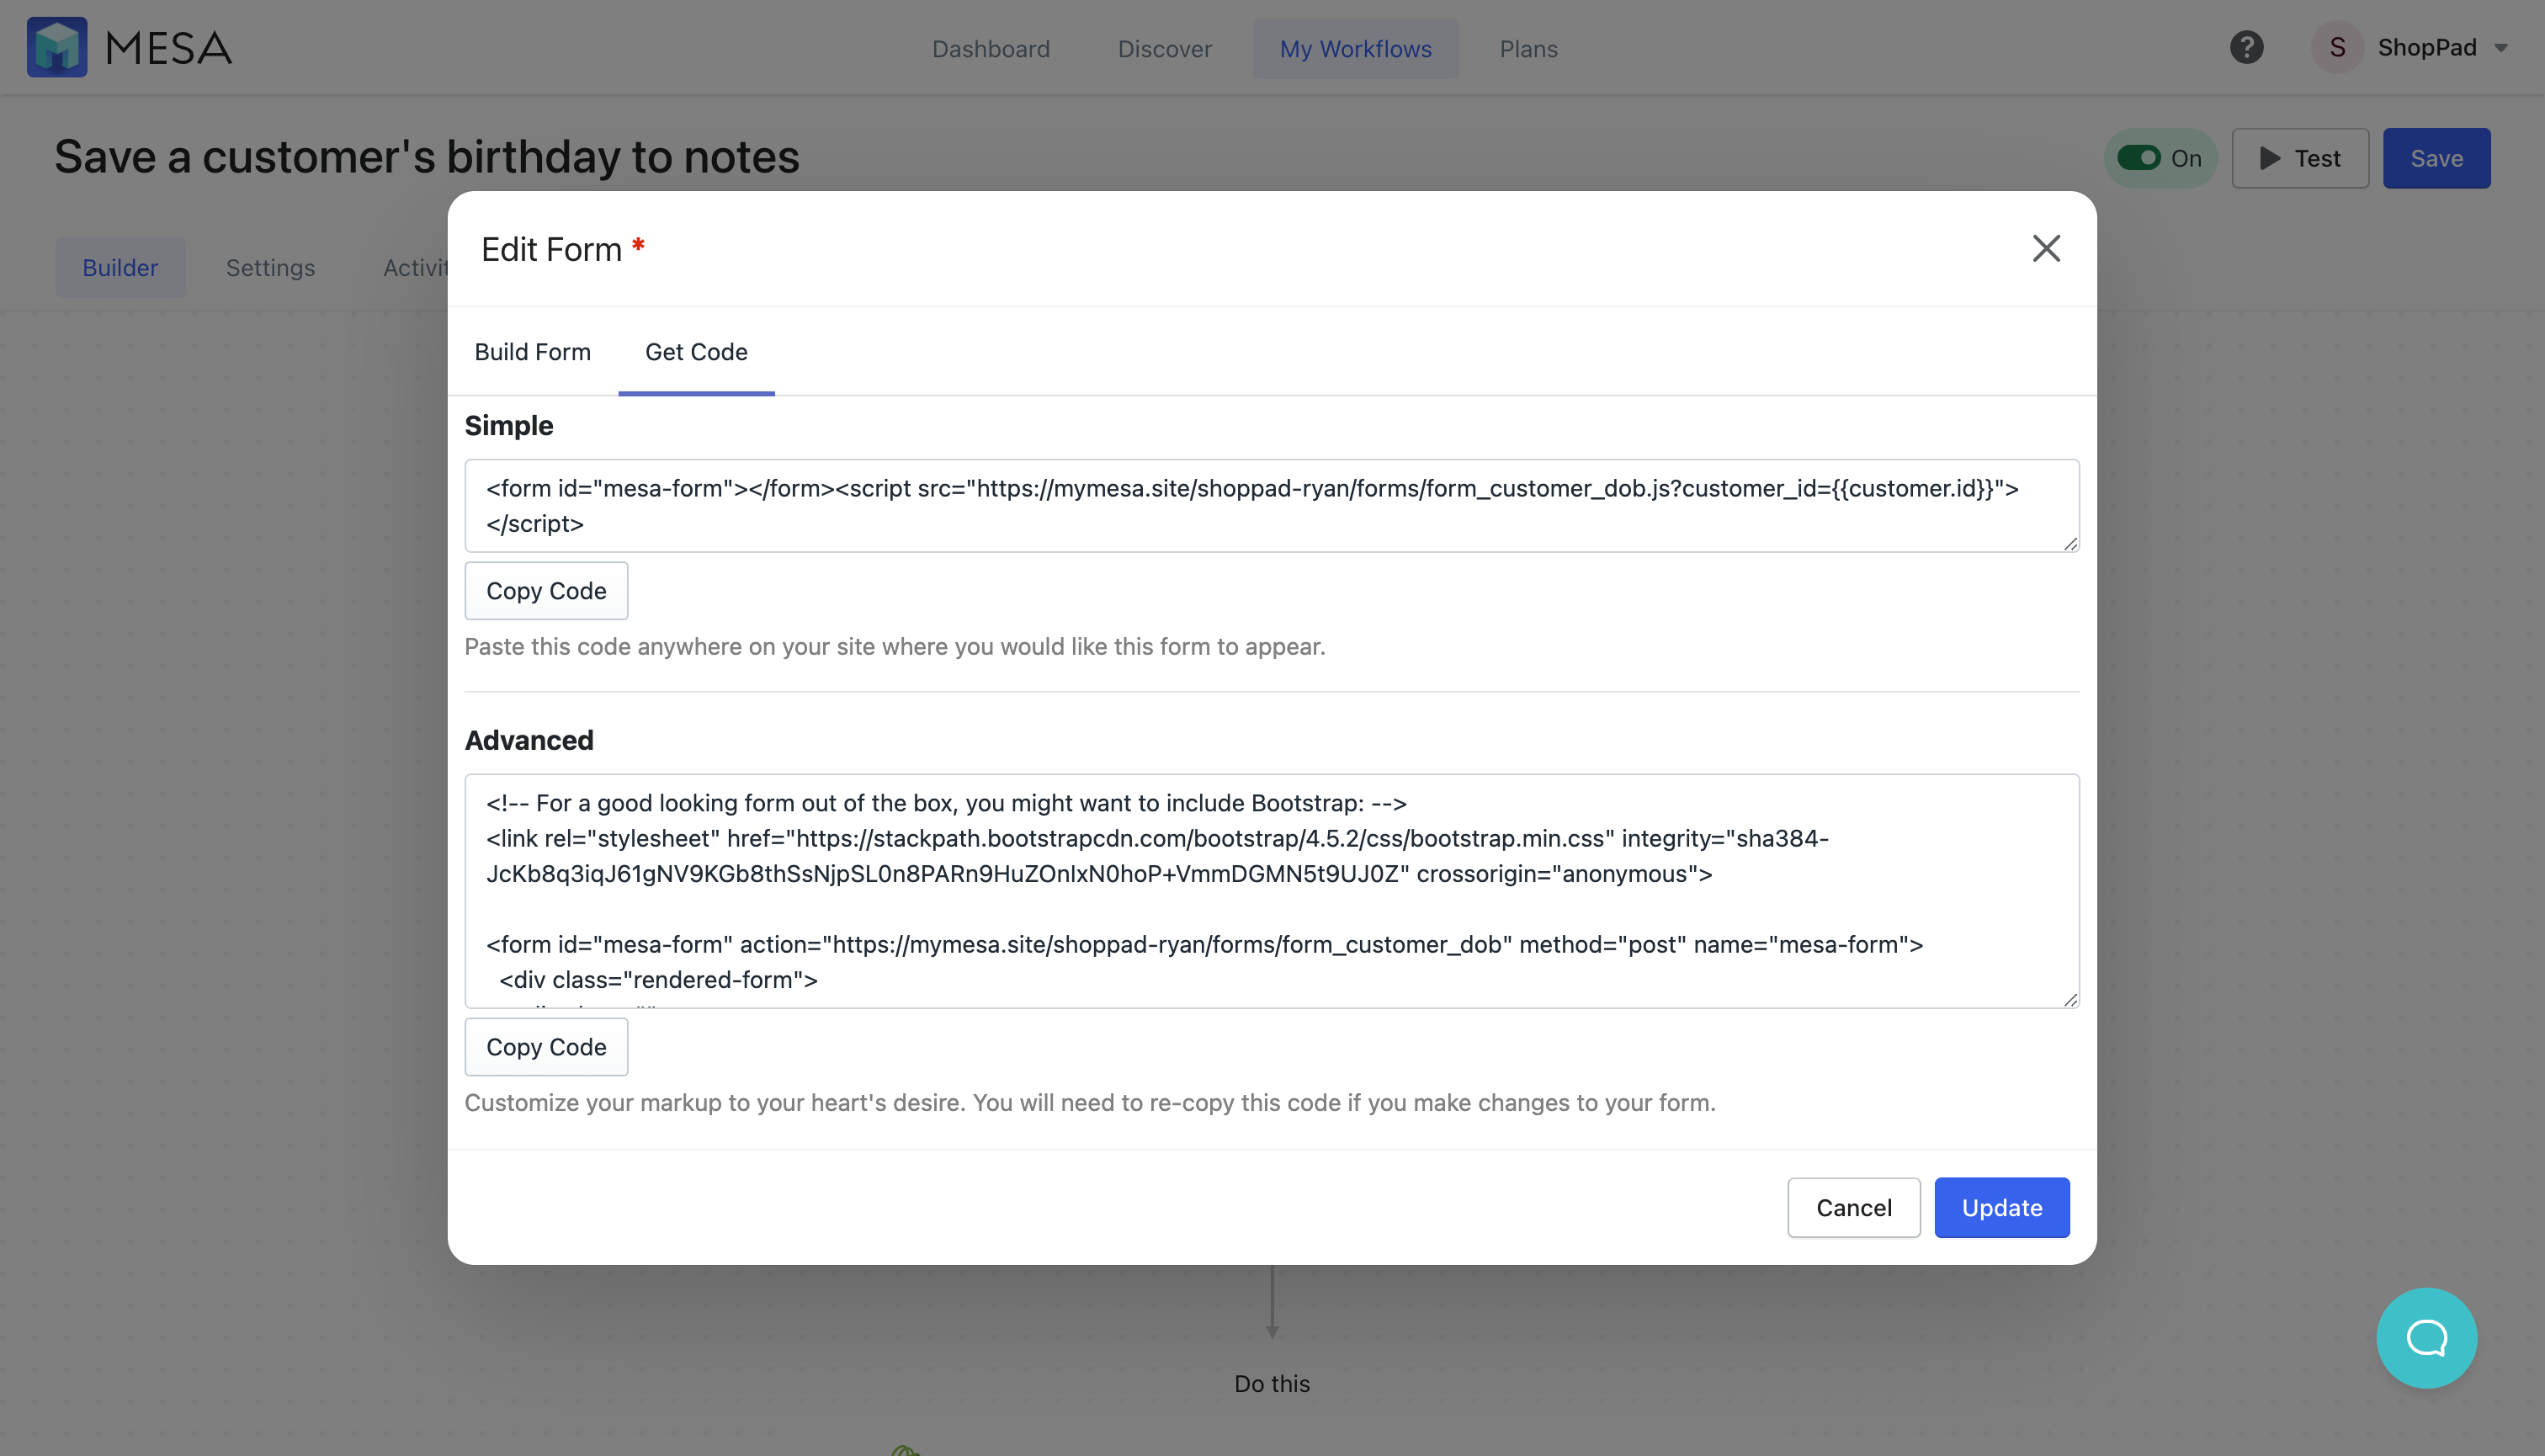2545x1456 pixels.
Task: Click the workflow title 'Save a customer's birthday to notes'
Action: pos(427,157)
